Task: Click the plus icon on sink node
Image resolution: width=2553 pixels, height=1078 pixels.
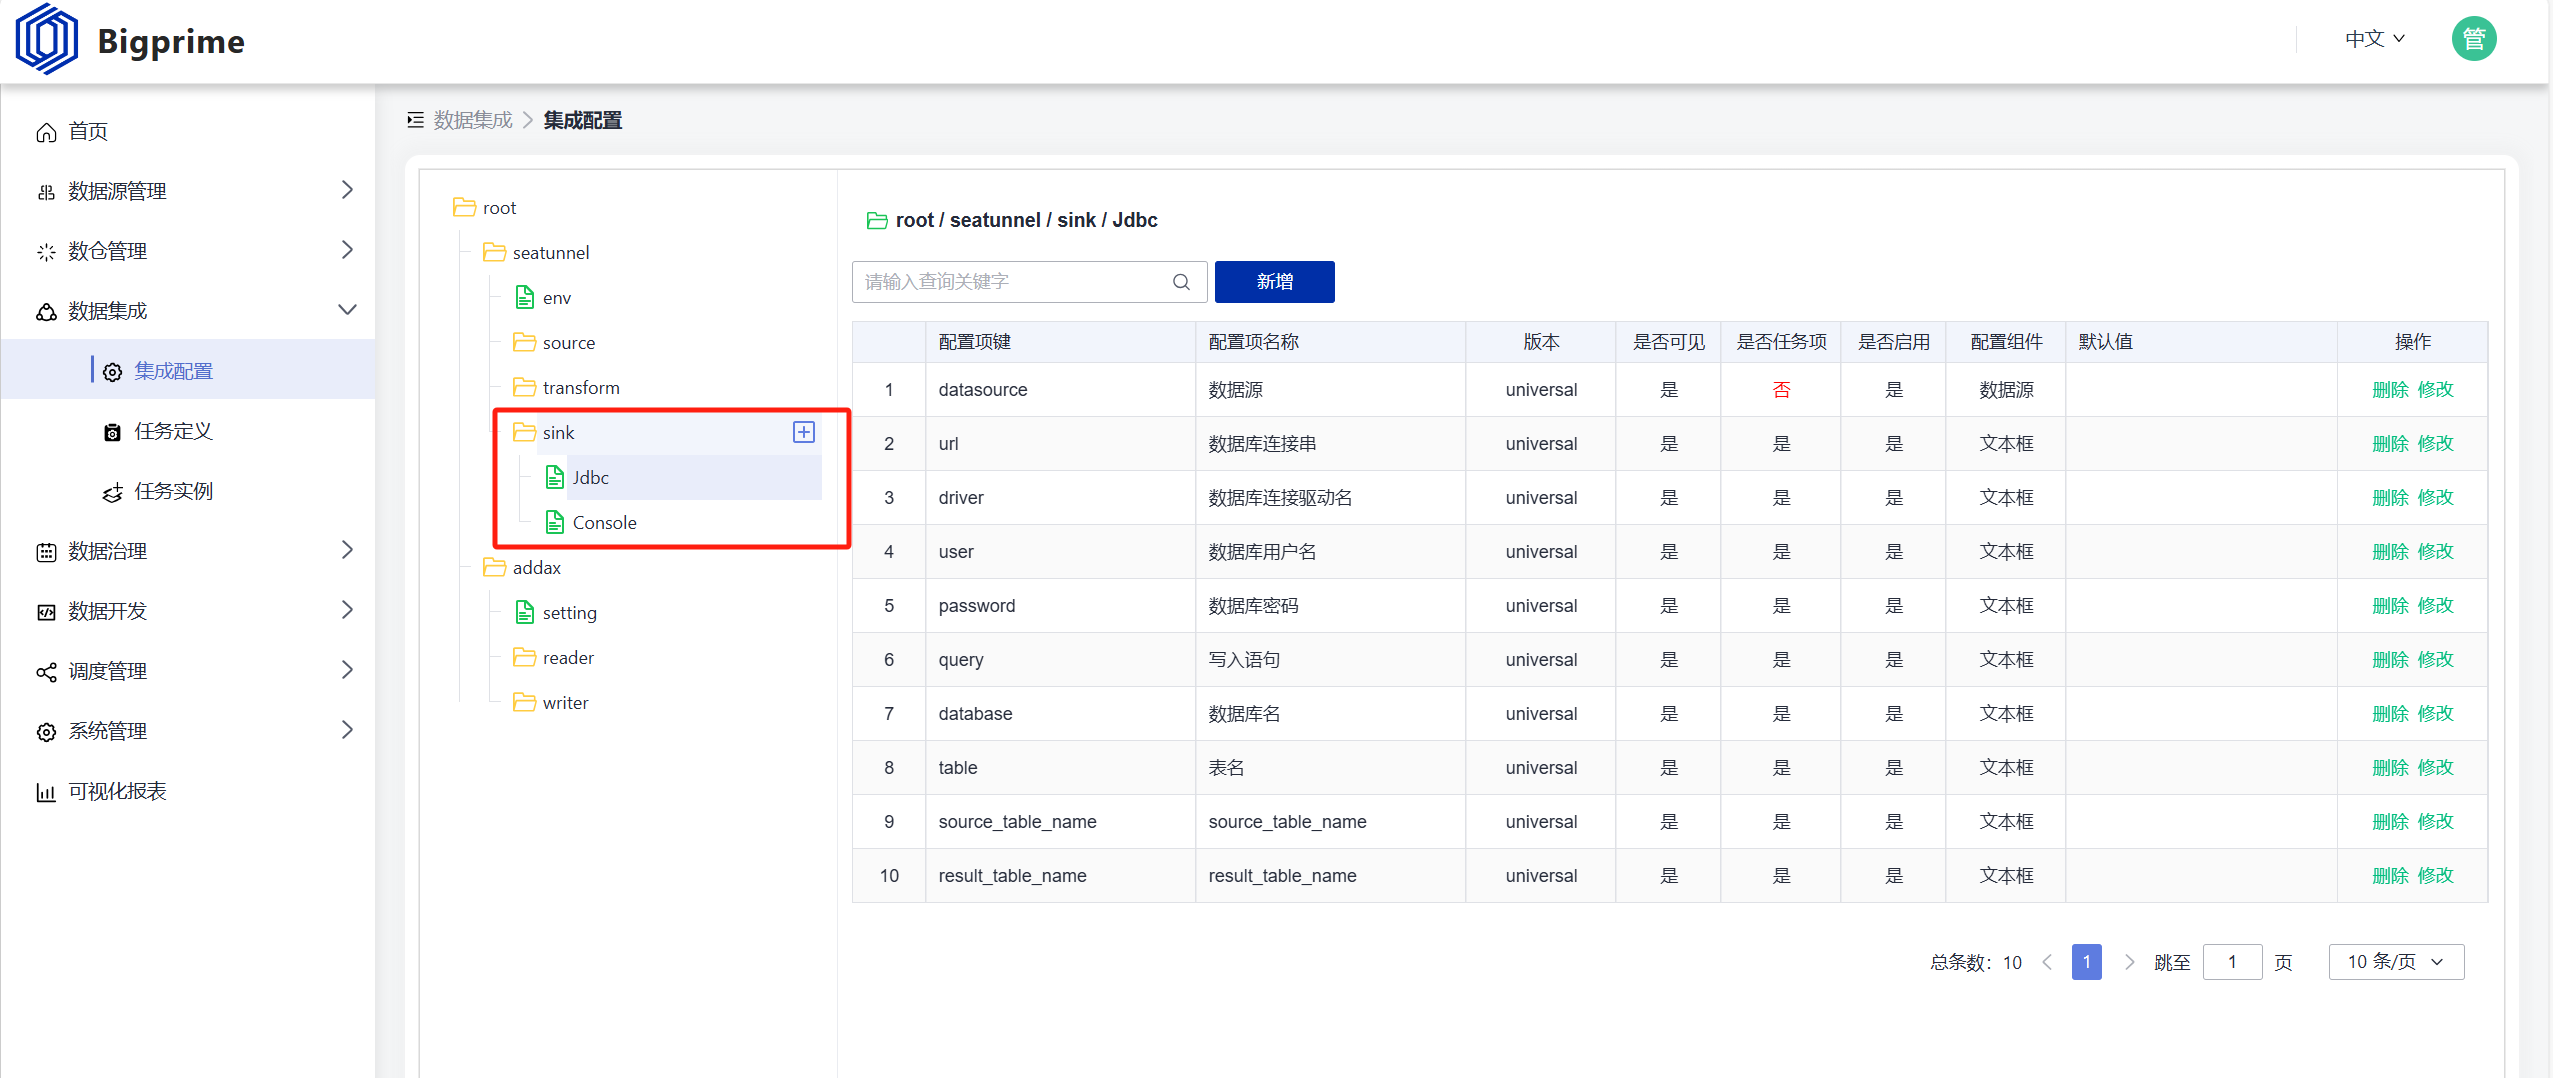Action: 804,432
